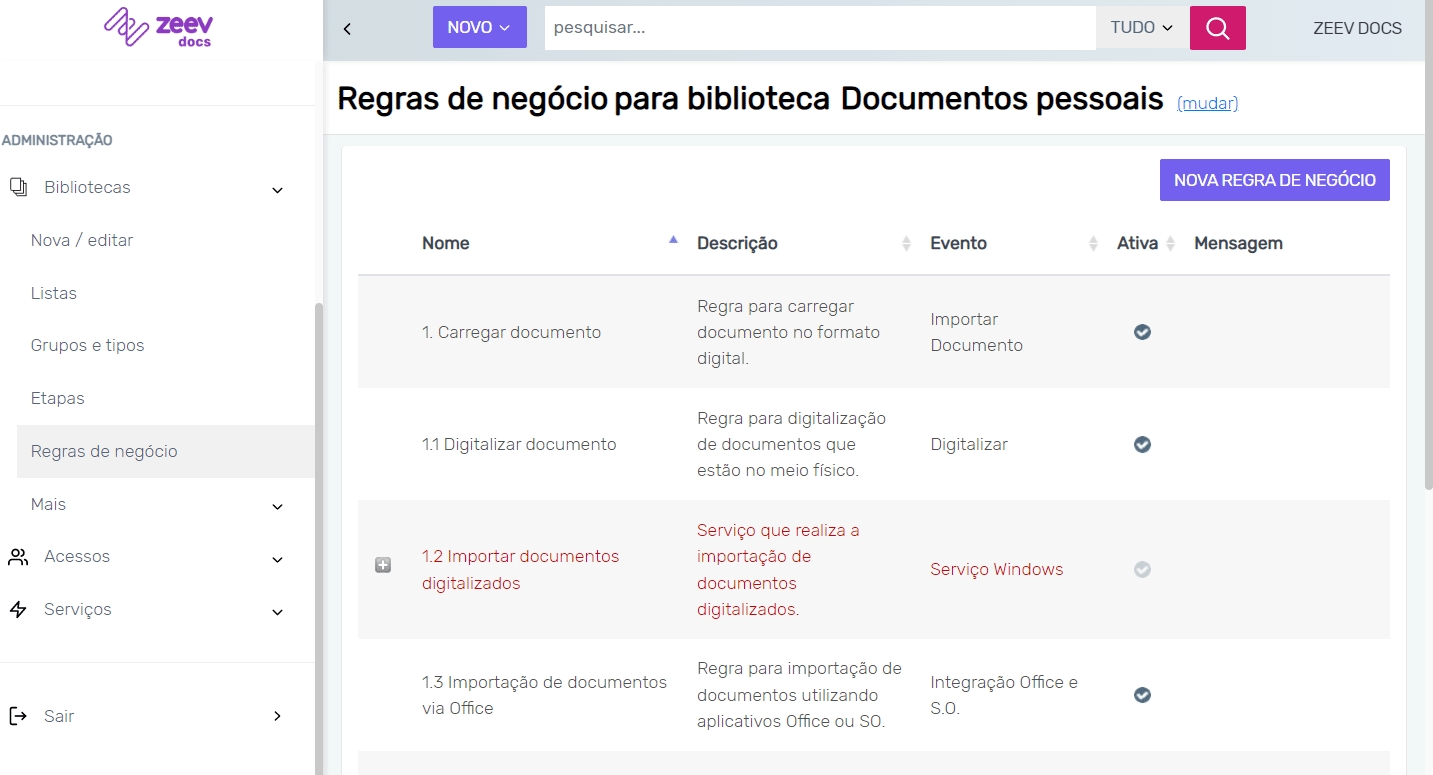Click the Serviços lightning bolt icon
The width and height of the screenshot is (1433, 775).
coord(18,610)
